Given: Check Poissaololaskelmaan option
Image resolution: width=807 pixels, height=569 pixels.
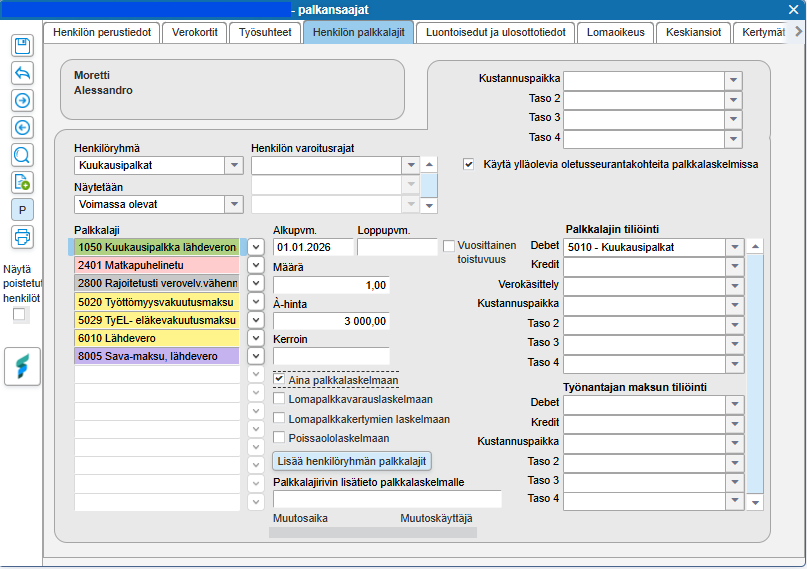Looking at the screenshot, I should pyautogui.click(x=279, y=438).
